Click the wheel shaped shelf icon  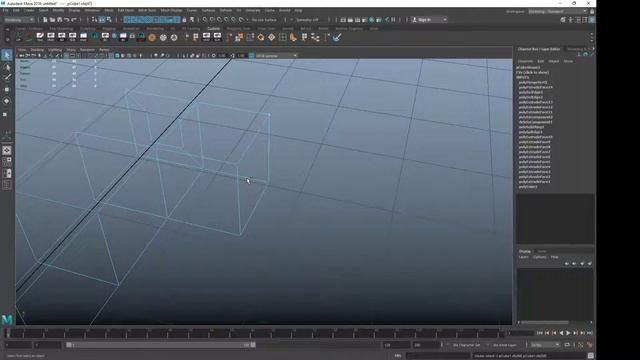click(163, 38)
